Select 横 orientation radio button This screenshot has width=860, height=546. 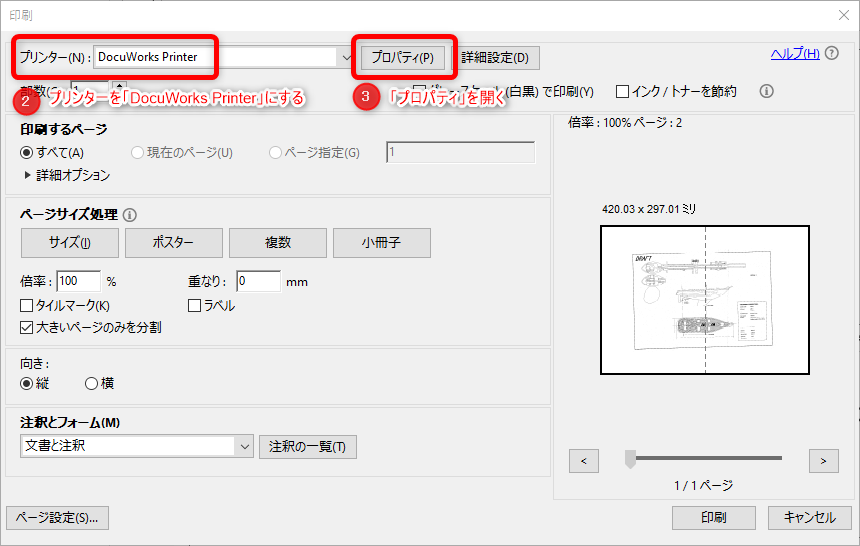tap(92, 383)
